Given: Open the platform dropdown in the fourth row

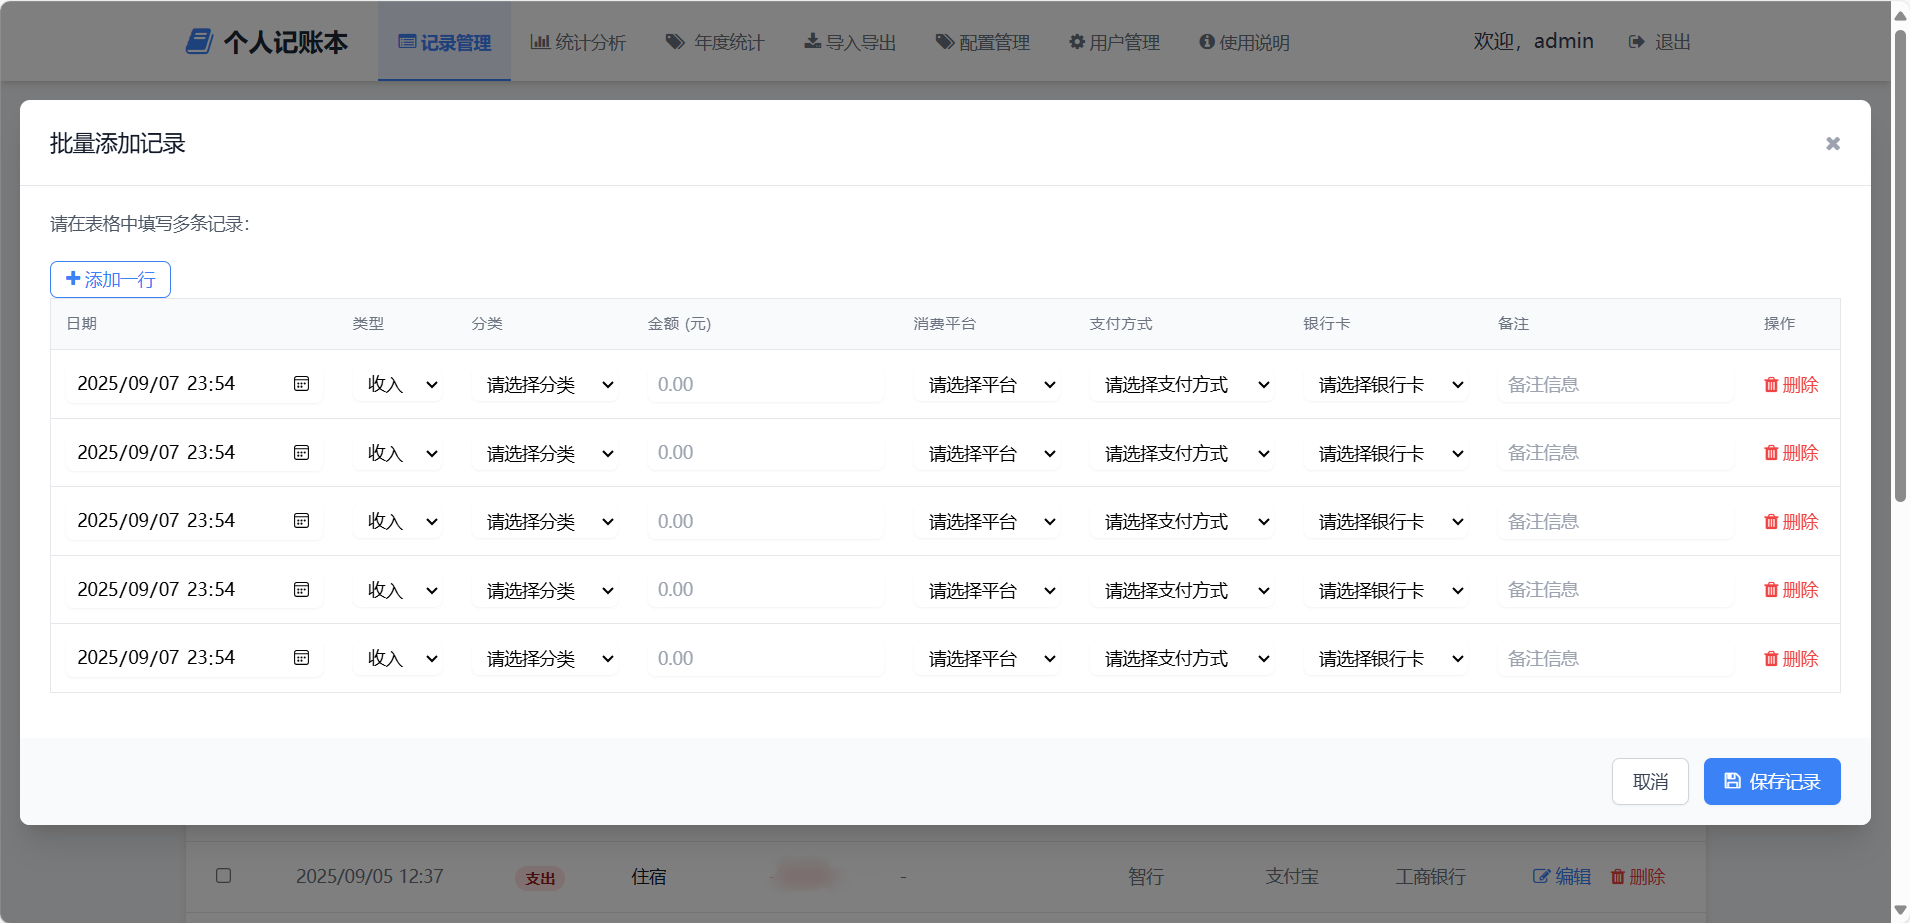Looking at the screenshot, I should click(986, 590).
